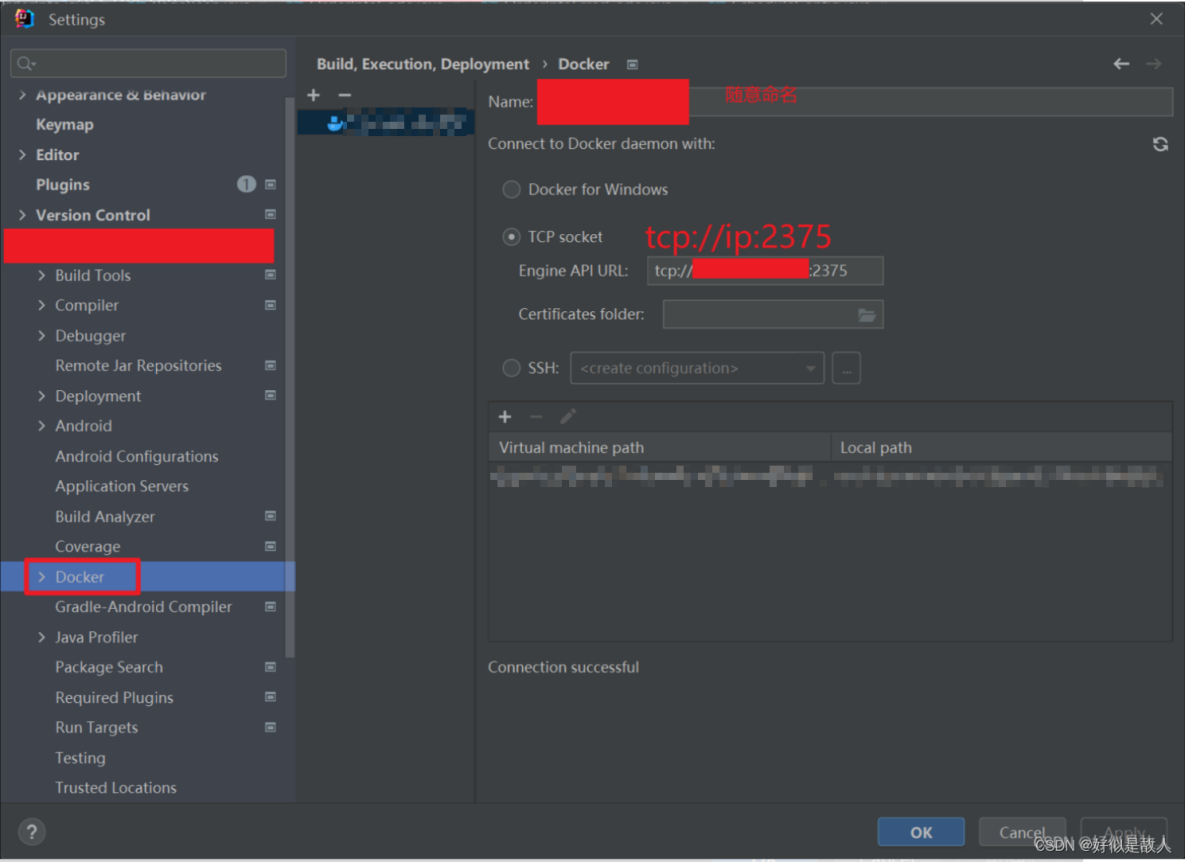Expand the Build Tools tree node
The width and height of the screenshot is (1185, 862).
click(41, 275)
